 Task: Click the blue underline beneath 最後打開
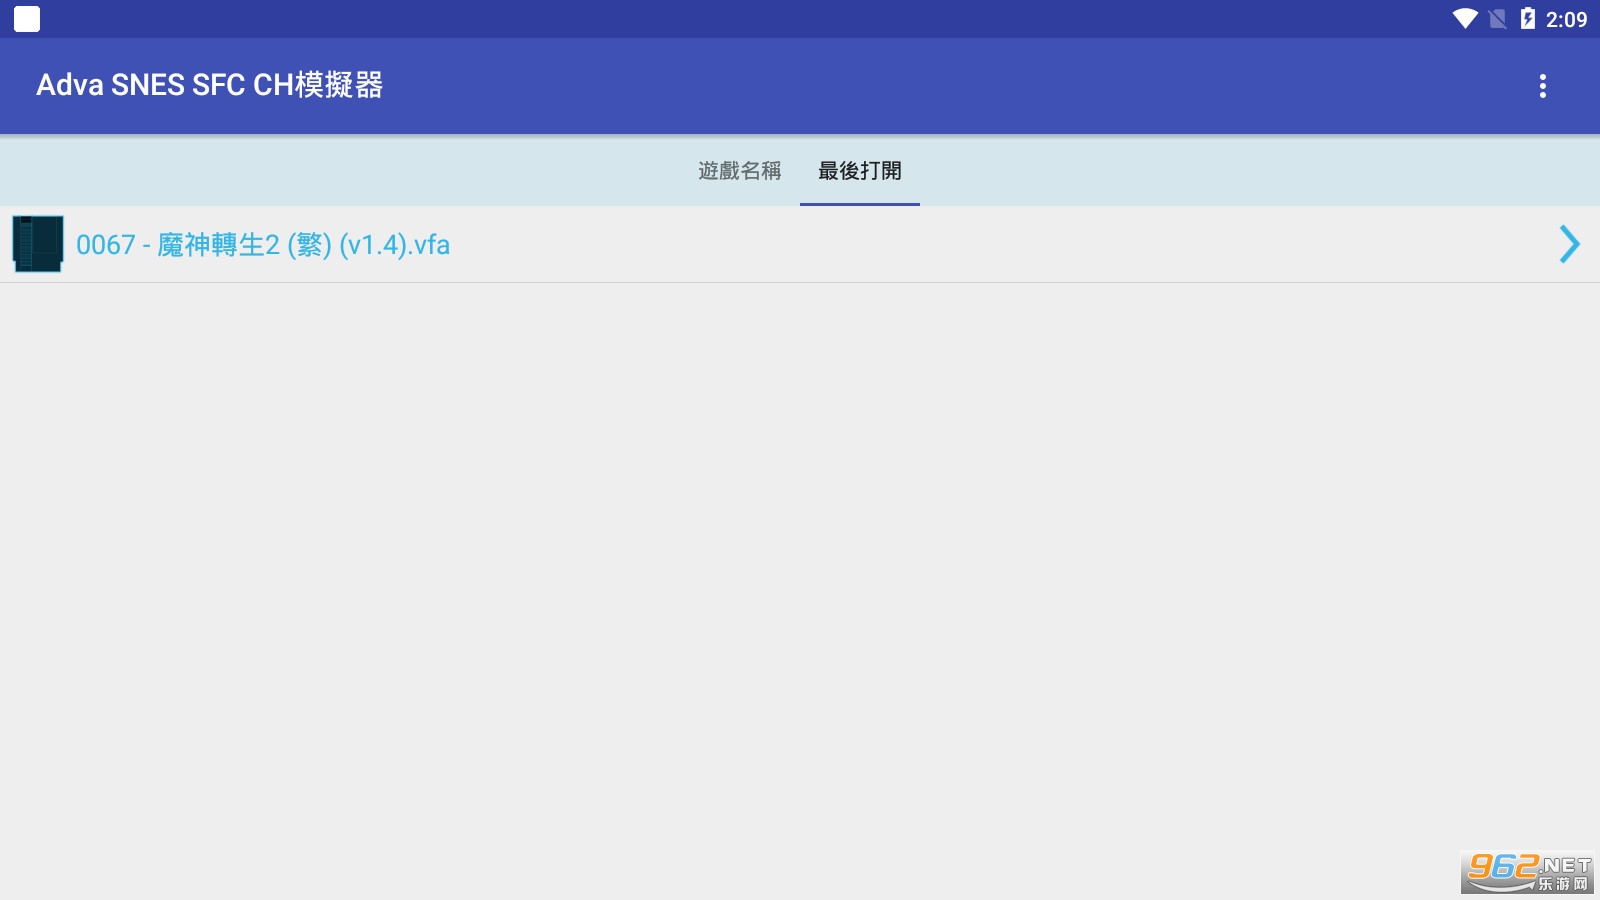tap(860, 204)
